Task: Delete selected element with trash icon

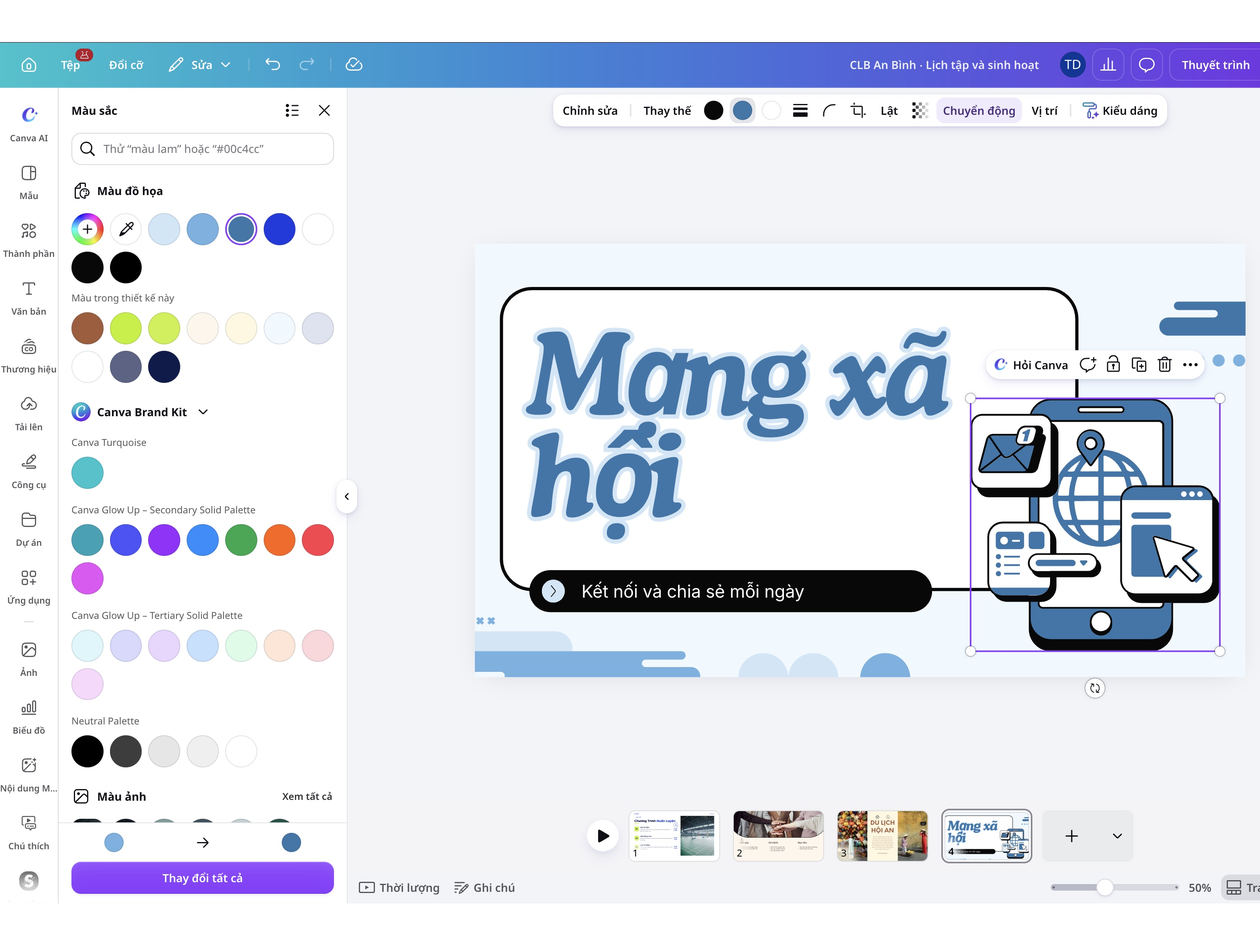Action: 1164,365
